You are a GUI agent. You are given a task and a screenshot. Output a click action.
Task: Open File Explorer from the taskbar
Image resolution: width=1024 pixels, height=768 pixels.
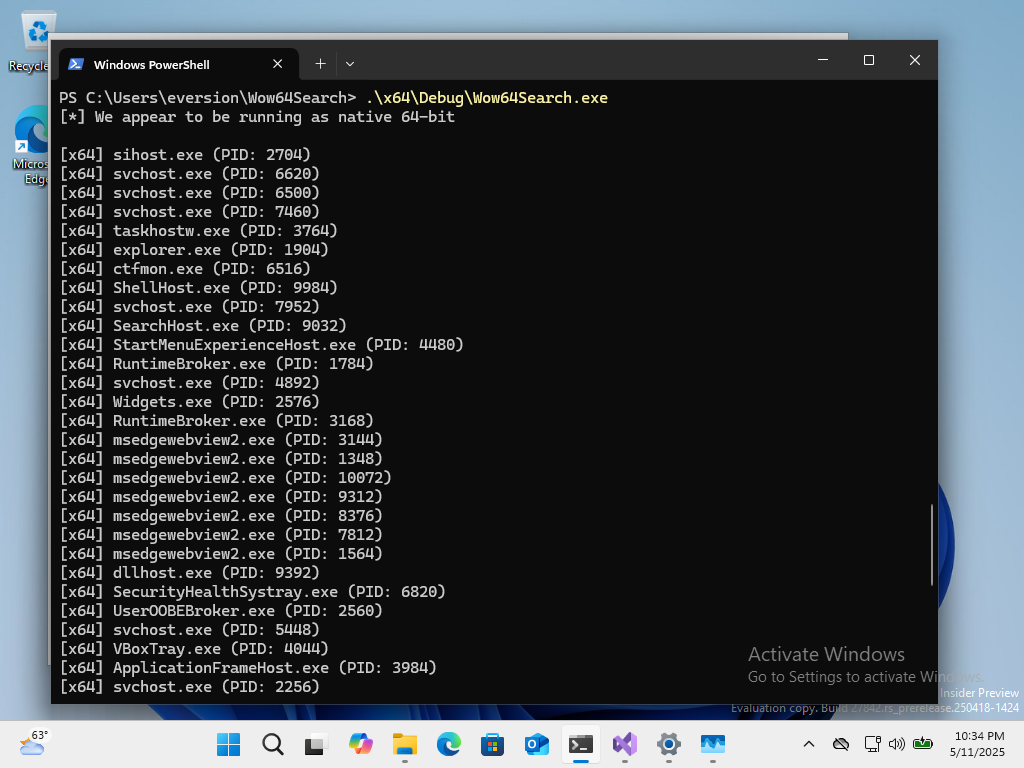(404, 744)
